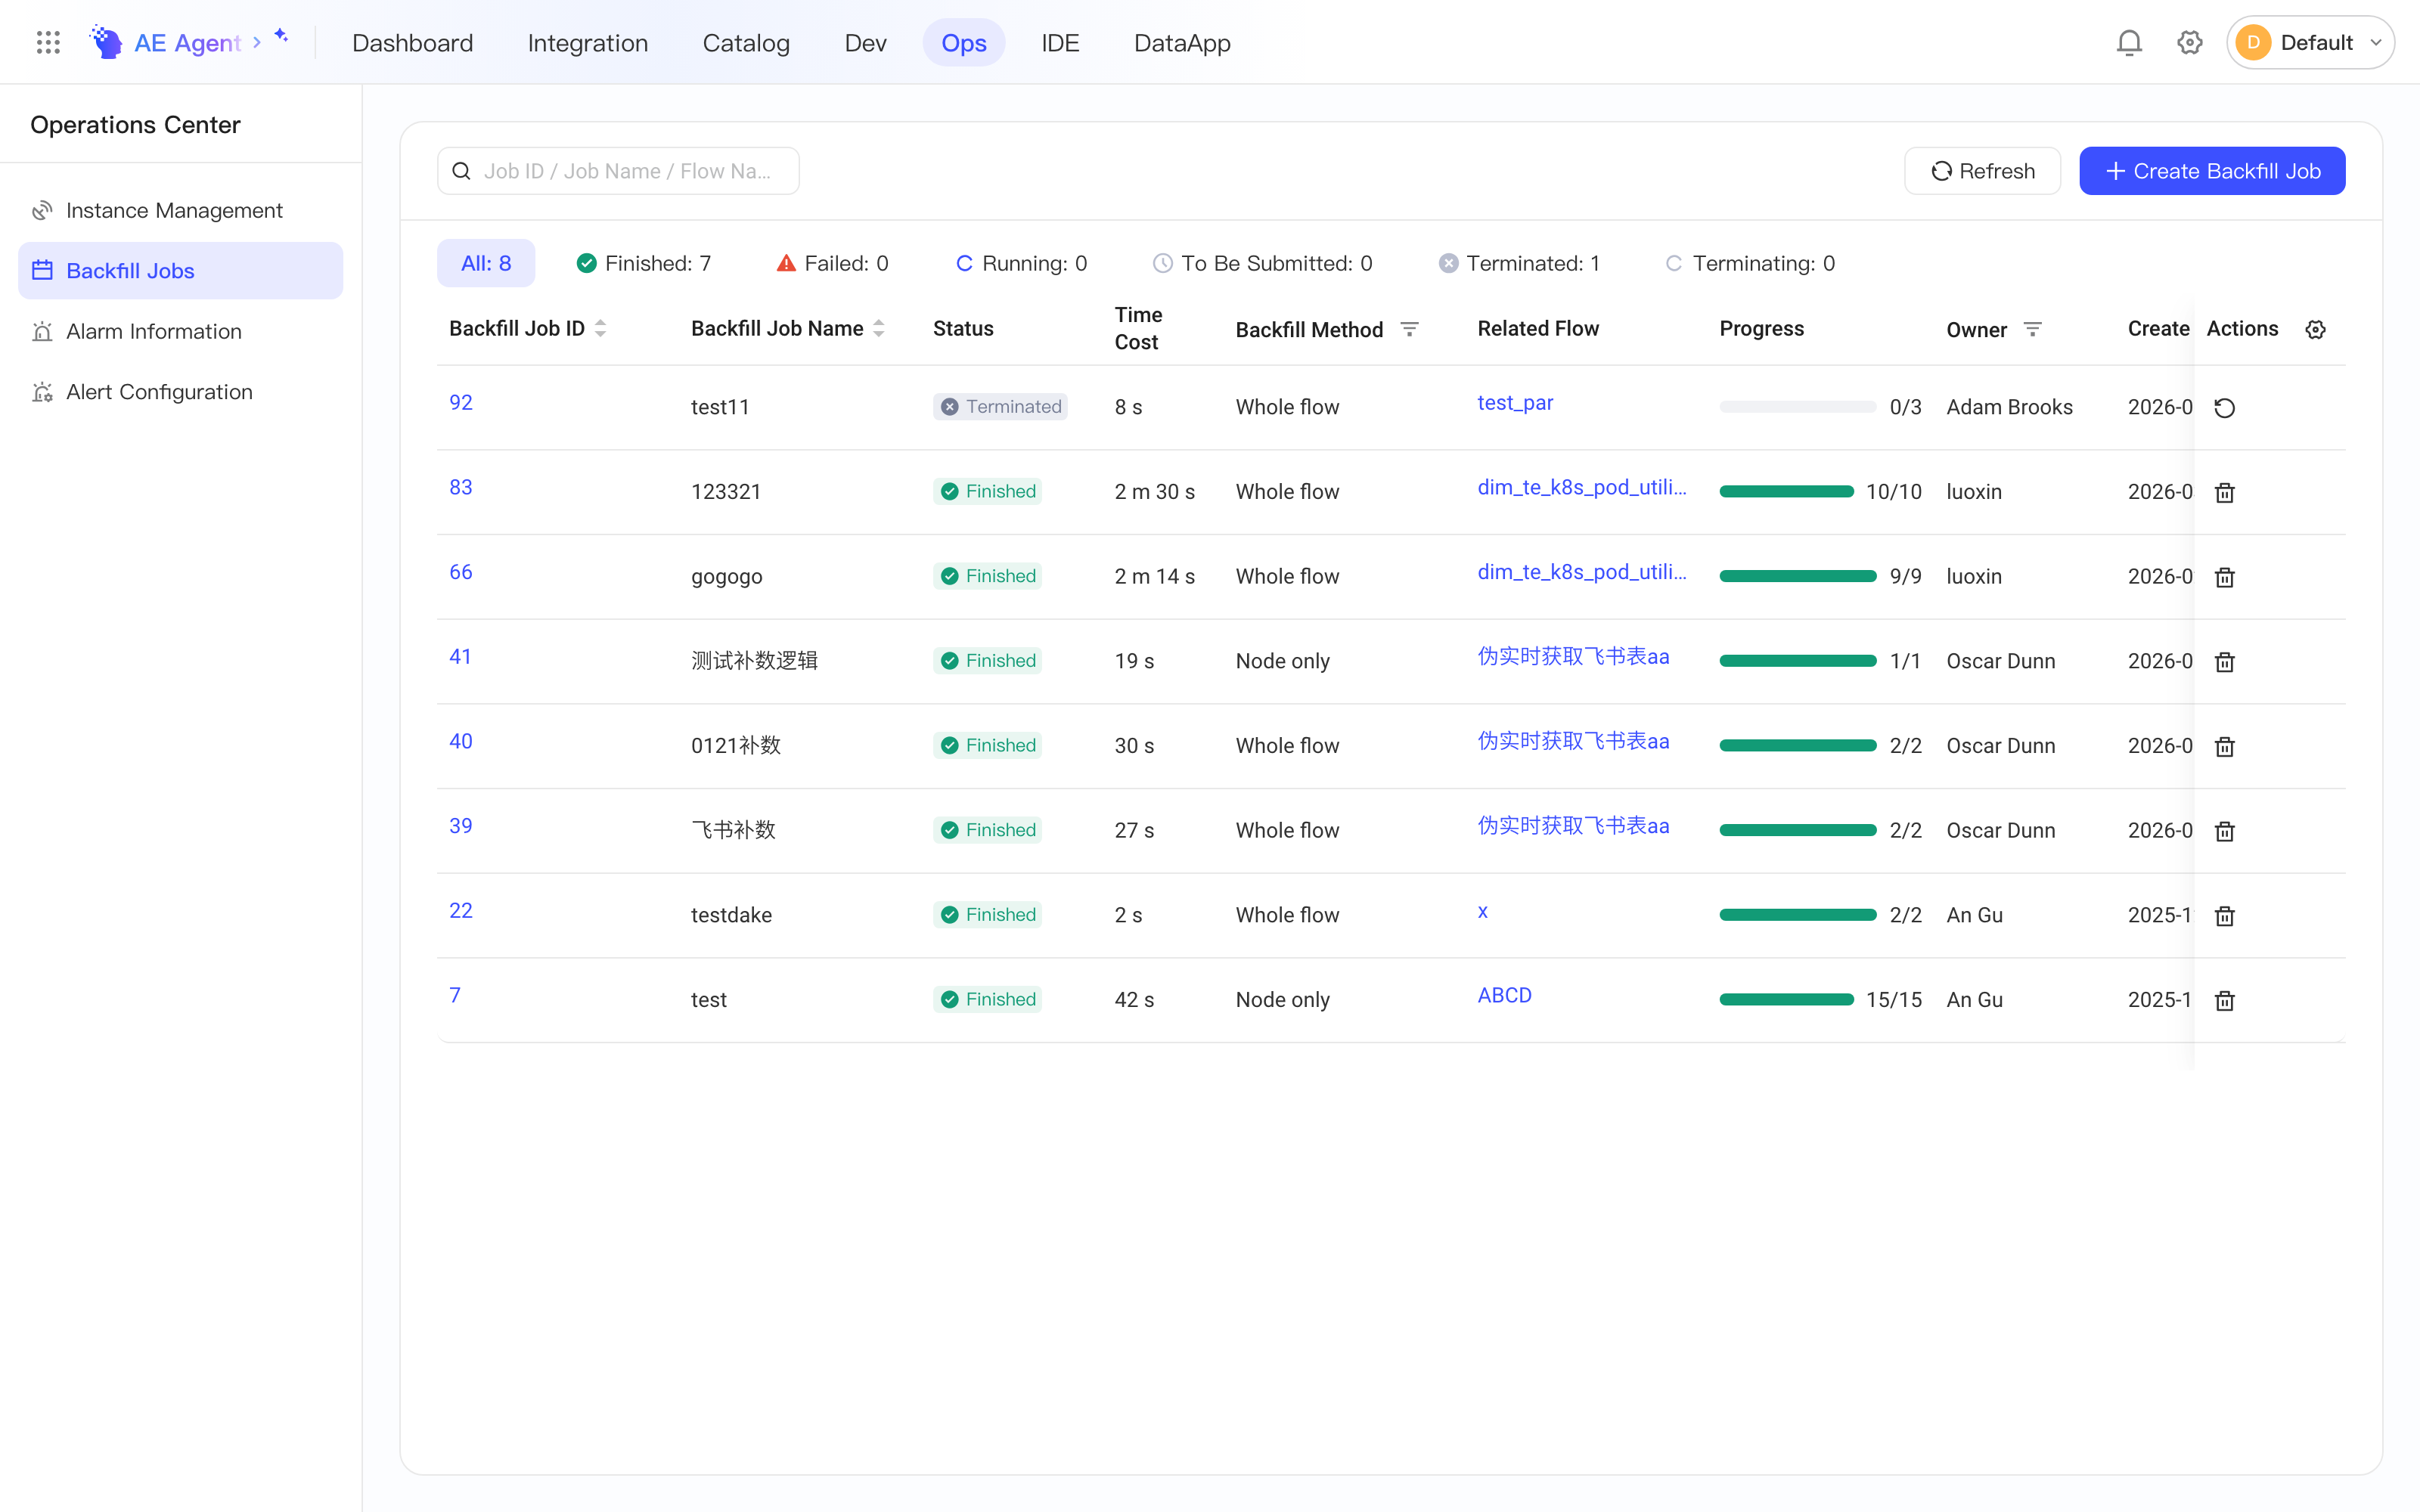Click the Refresh button
This screenshot has width=2420, height=1512.
(x=1981, y=171)
